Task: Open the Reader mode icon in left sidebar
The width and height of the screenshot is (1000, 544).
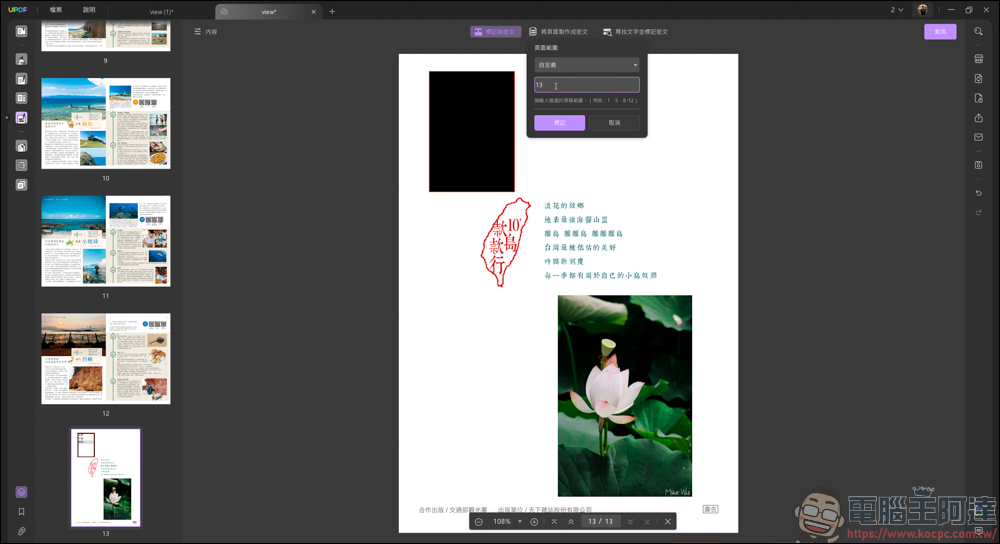Action: (x=21, y=31)
